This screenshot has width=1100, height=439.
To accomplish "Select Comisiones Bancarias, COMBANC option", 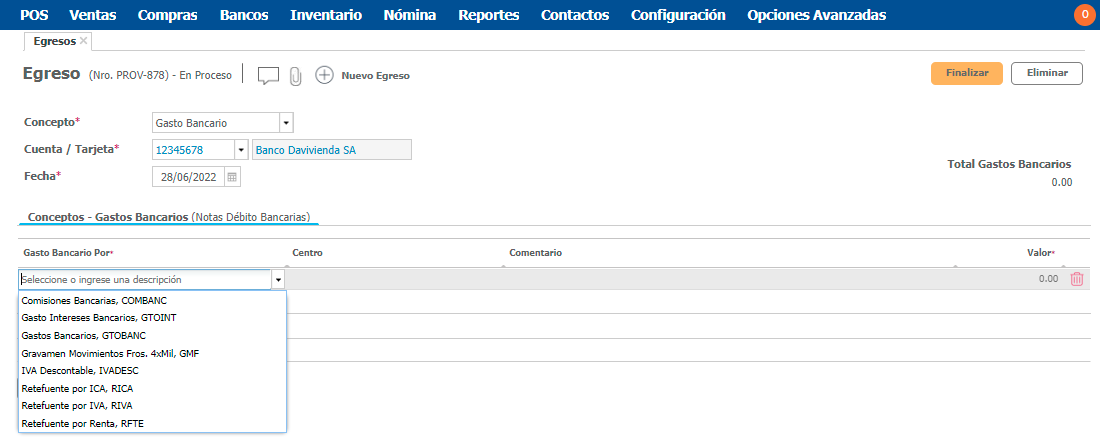I will pyautogui.click(x=94, y=300).
